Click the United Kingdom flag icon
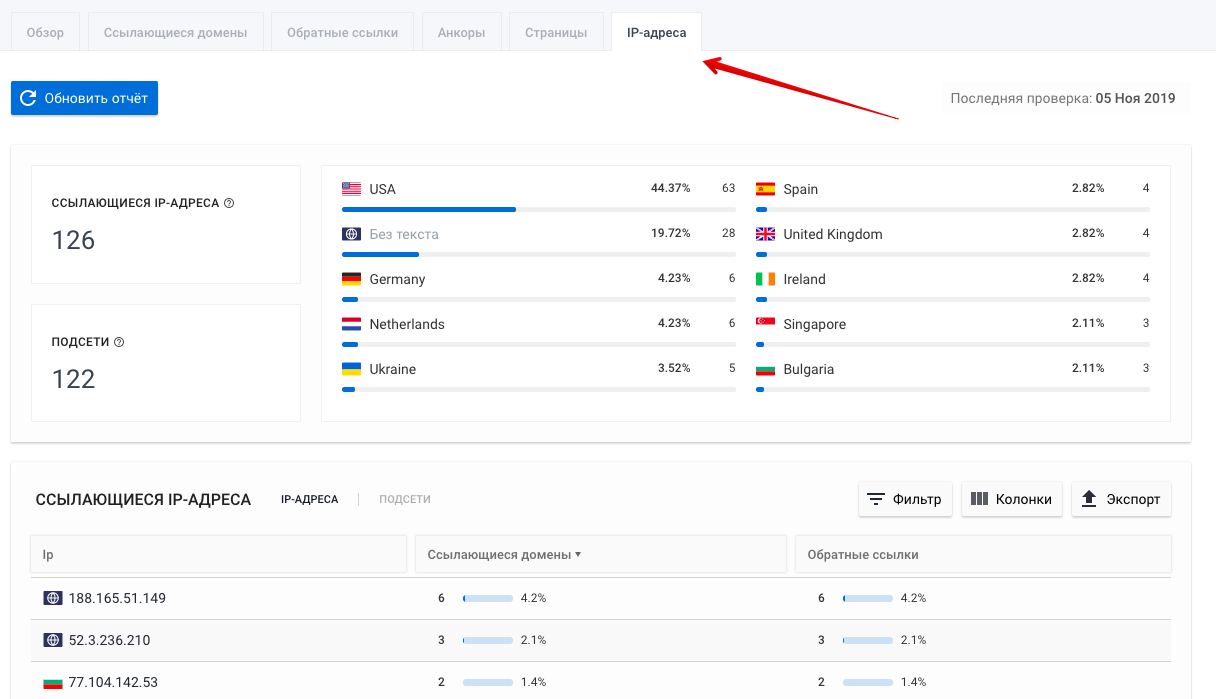 [765, 234]
